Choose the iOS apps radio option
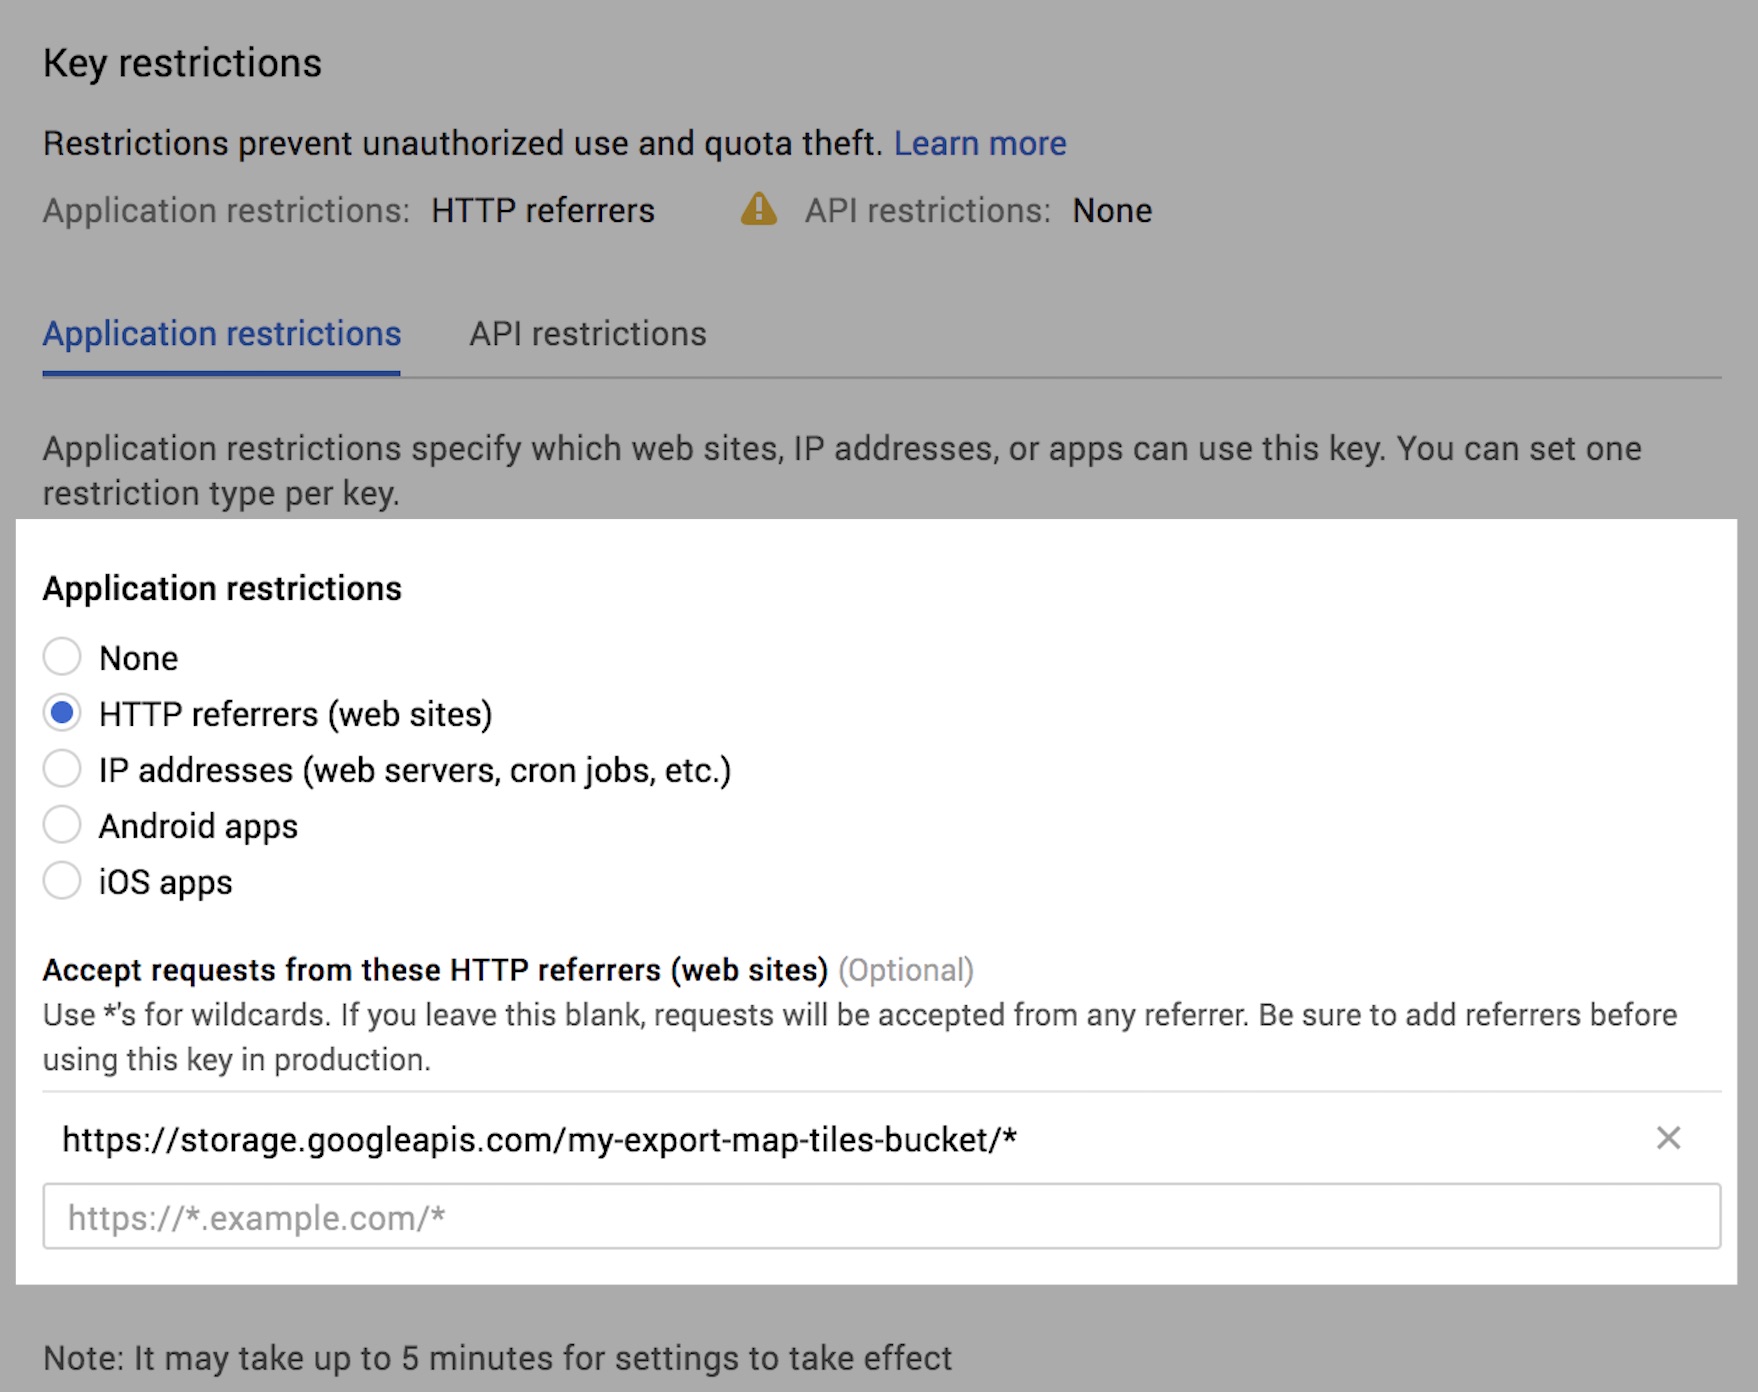 click(62, 881)
